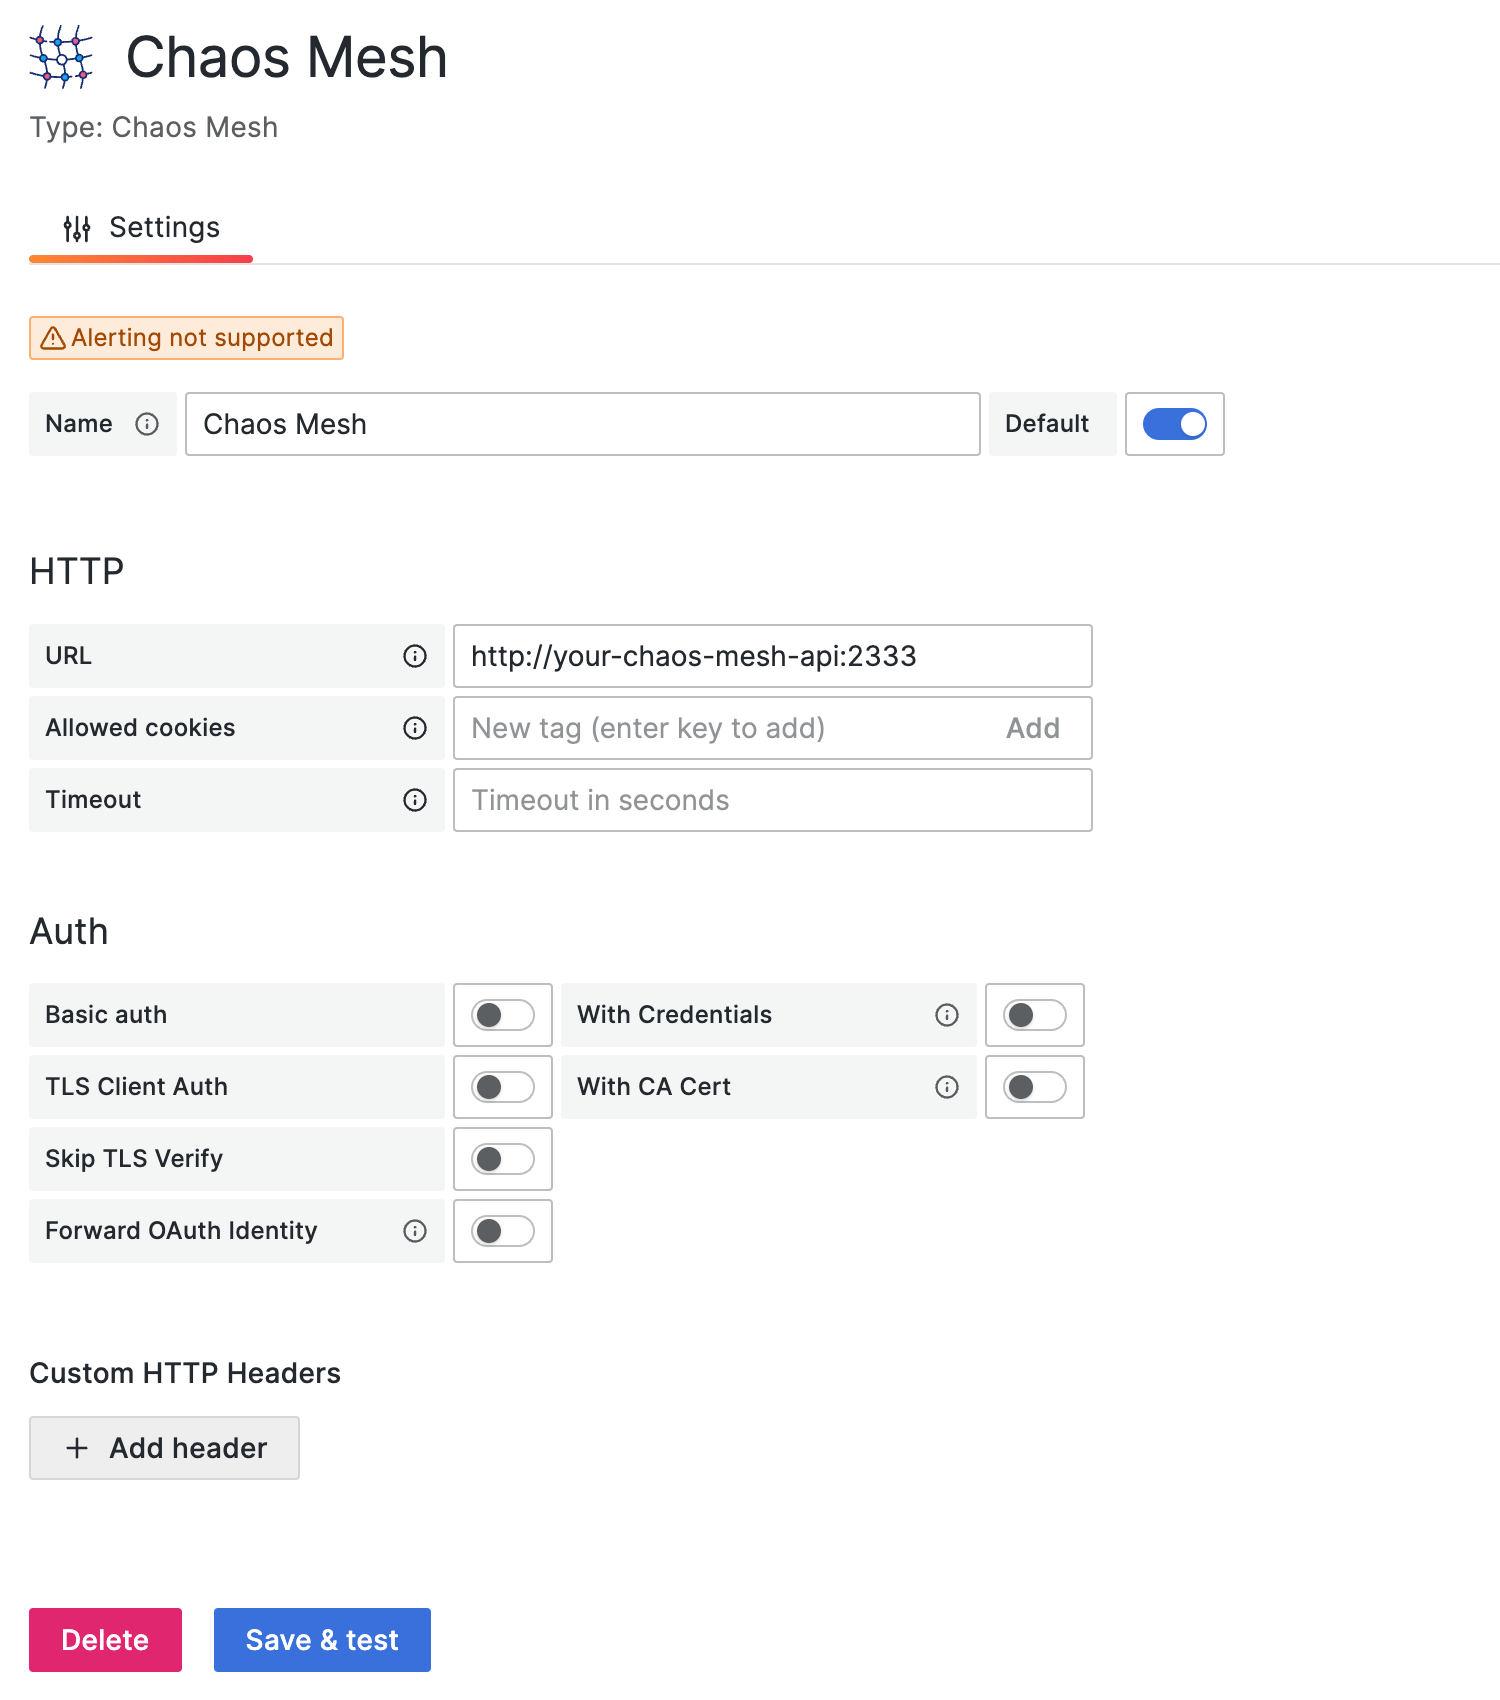Disable the Default data source toggle
This screenshot has height=1700, width=1500.
click(x=1174, y=424)
